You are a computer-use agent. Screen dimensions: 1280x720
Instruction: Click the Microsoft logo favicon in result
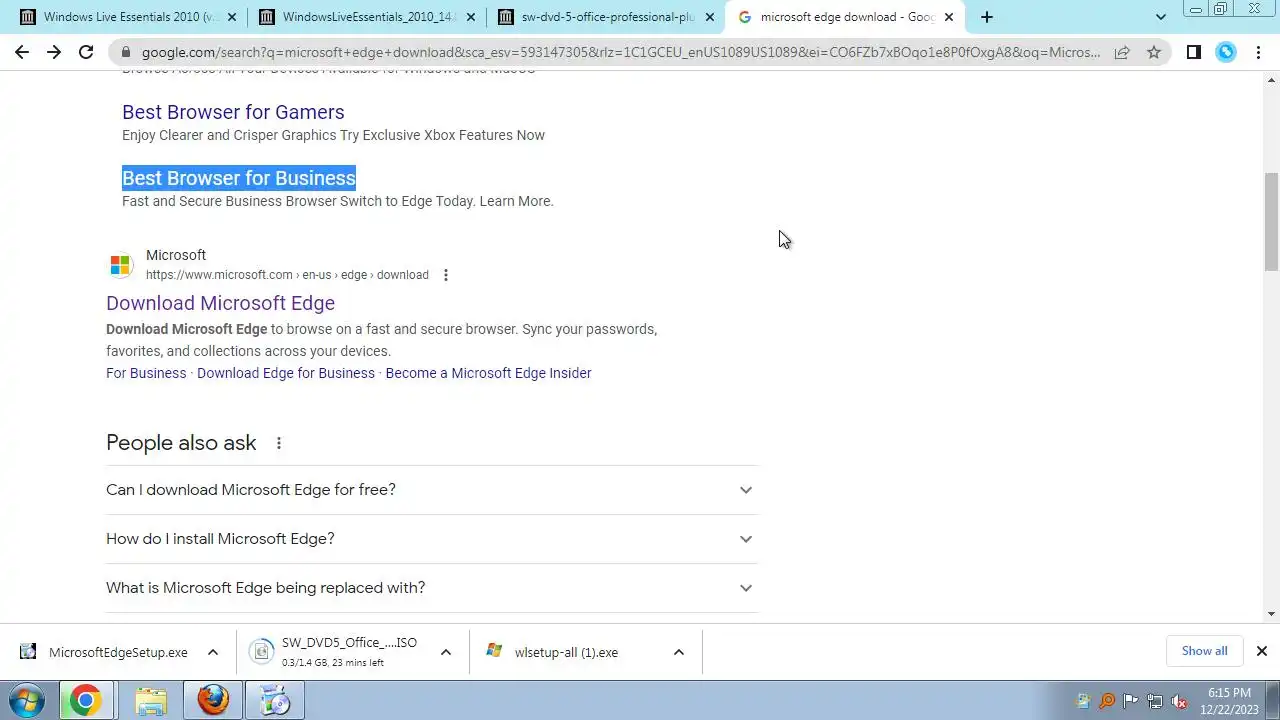120,265
